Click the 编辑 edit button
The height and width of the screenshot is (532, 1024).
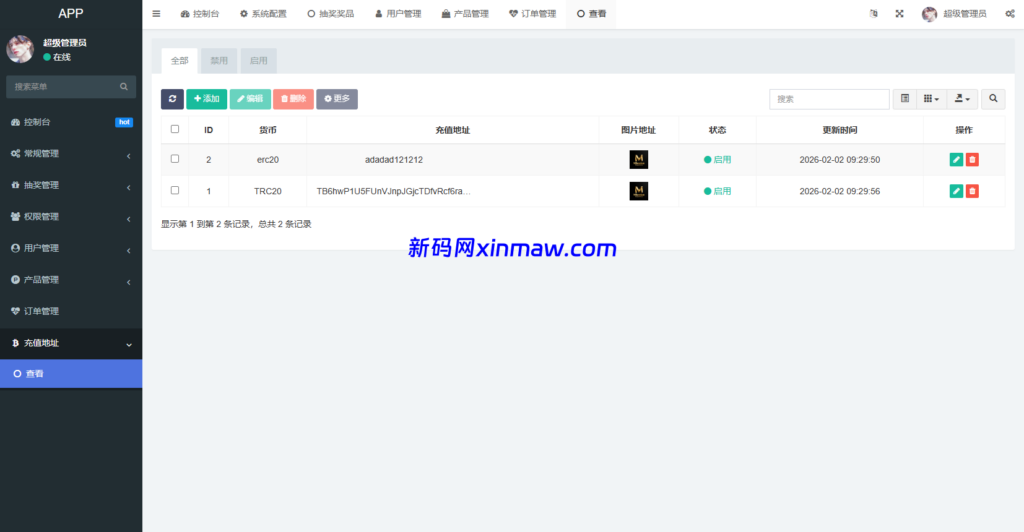[x=250, y=99]
